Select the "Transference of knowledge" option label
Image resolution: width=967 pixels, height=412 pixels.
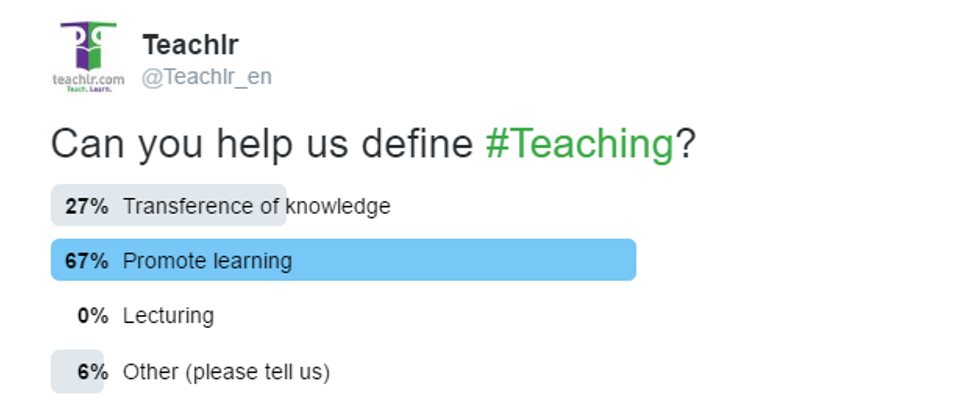pyautogui.click(x=256, y=206)
